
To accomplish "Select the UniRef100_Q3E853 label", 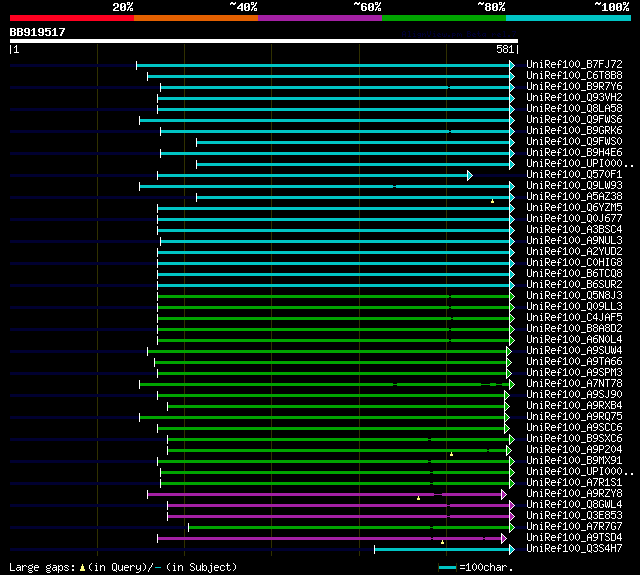I will [x=574, y=516].
